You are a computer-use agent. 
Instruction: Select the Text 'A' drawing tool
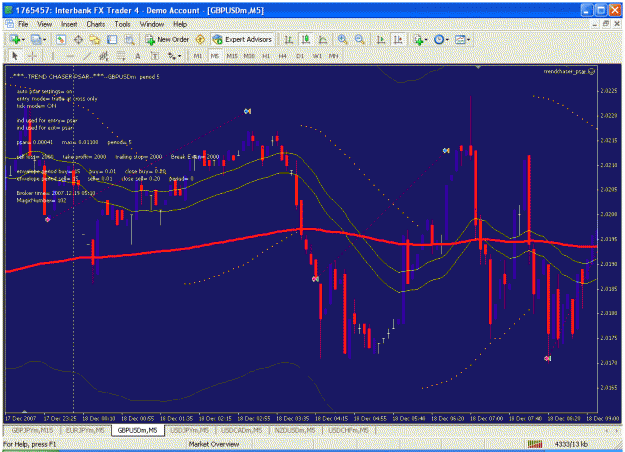point(138,56)
